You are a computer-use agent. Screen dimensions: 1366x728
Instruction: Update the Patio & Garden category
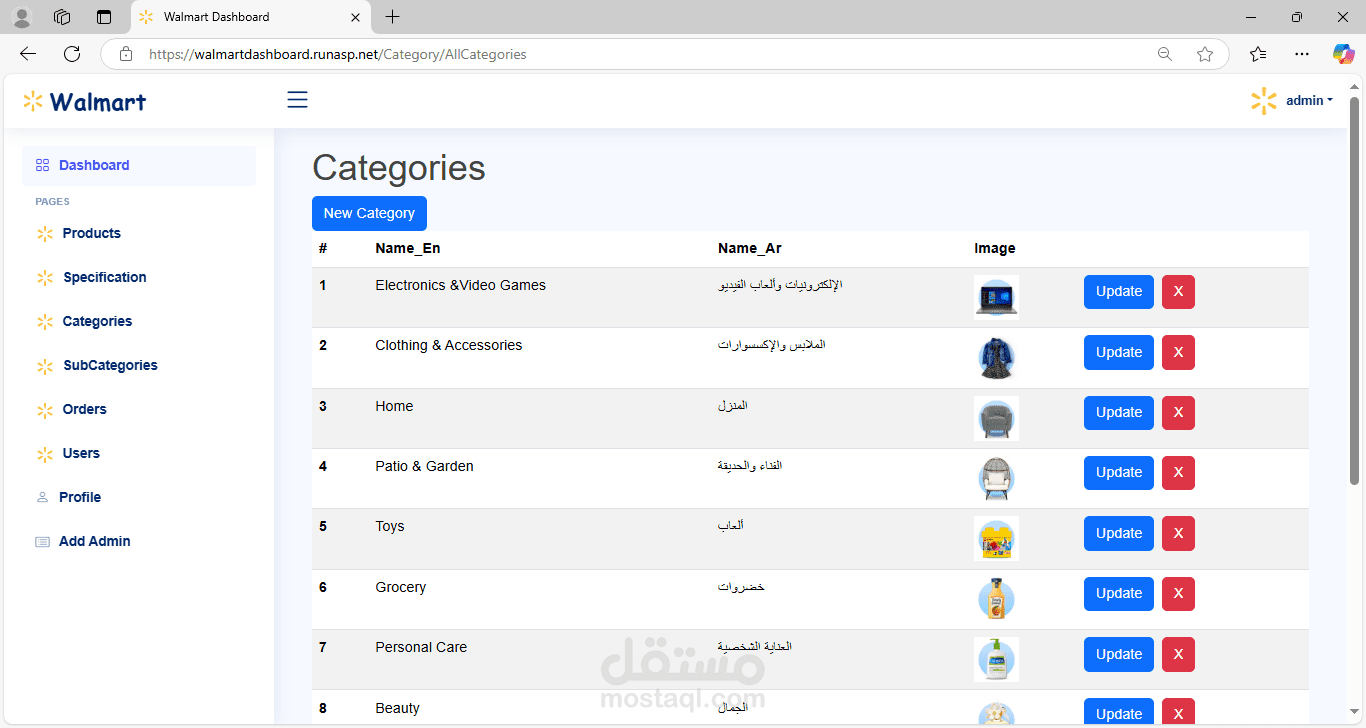(x=1119, y=473)
